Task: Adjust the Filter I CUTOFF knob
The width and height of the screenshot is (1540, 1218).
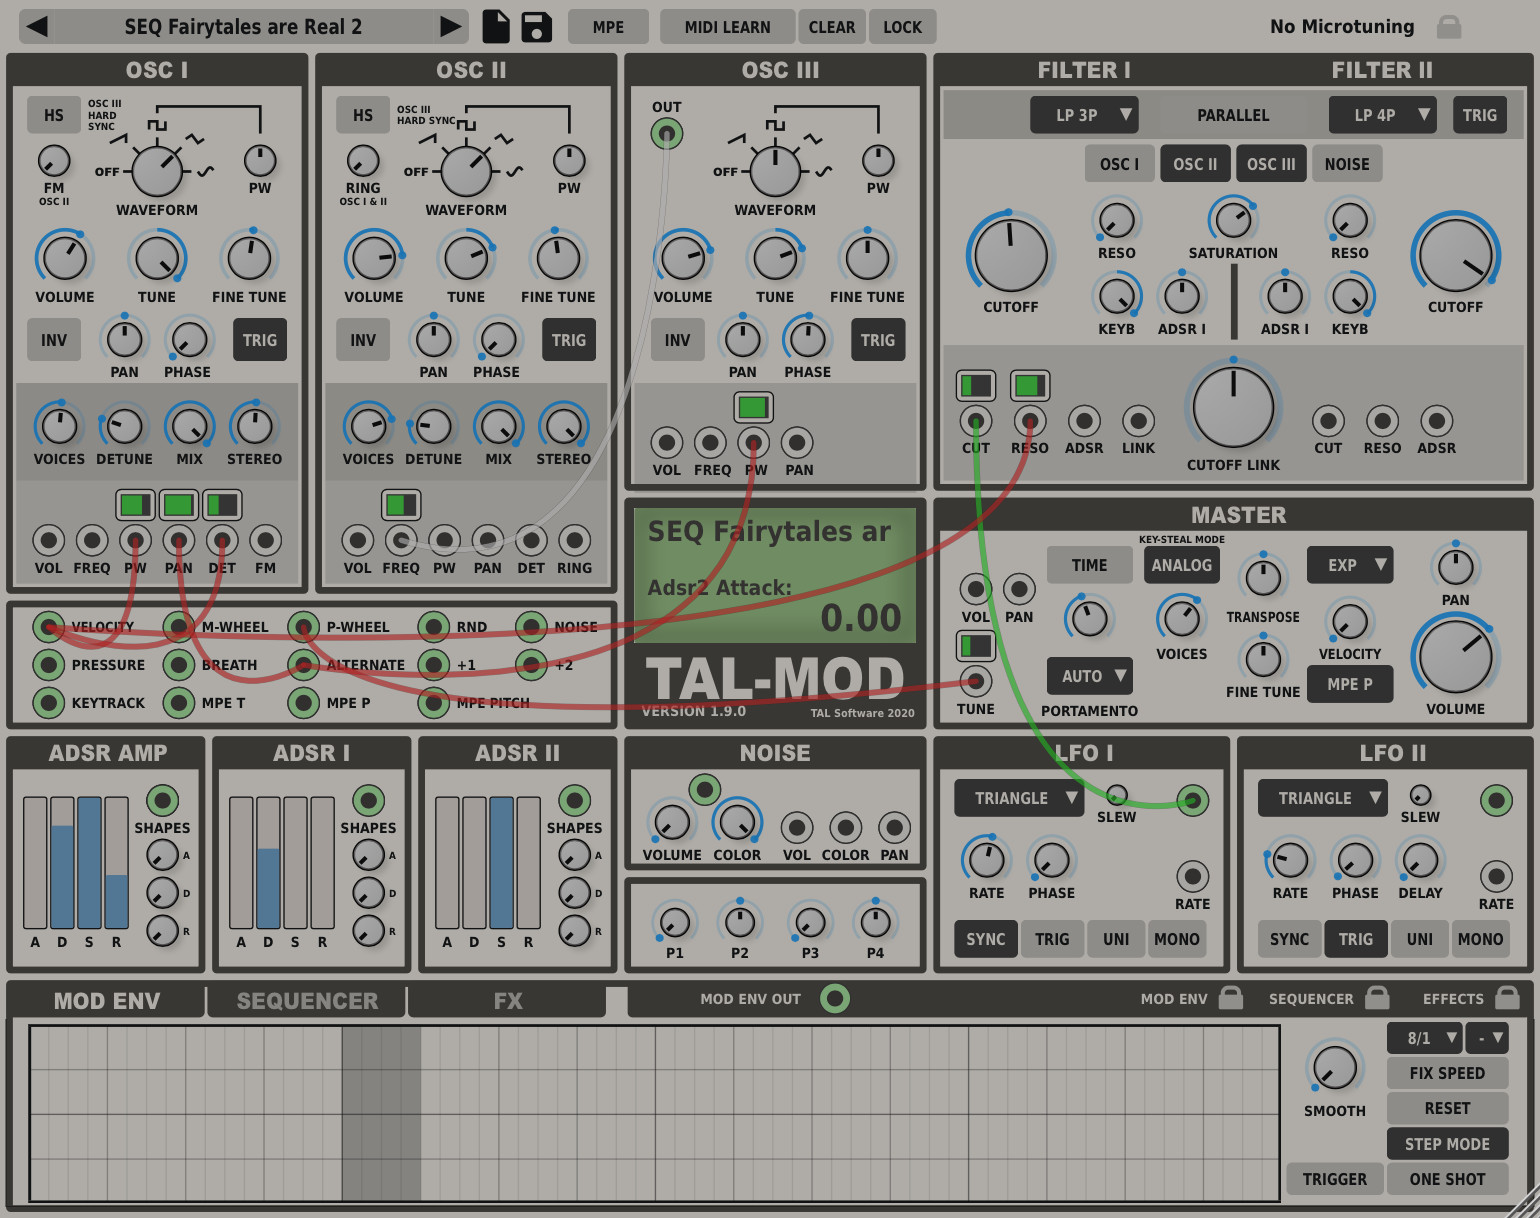Action: click(x=1010, y=256)
